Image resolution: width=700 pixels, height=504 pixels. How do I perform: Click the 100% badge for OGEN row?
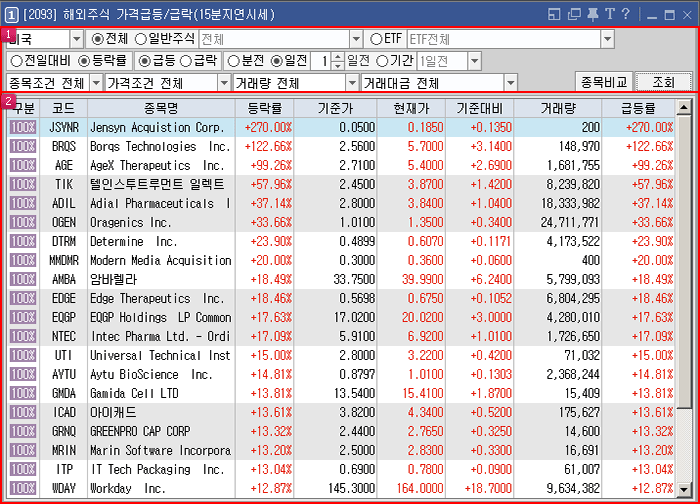point(23,222)
